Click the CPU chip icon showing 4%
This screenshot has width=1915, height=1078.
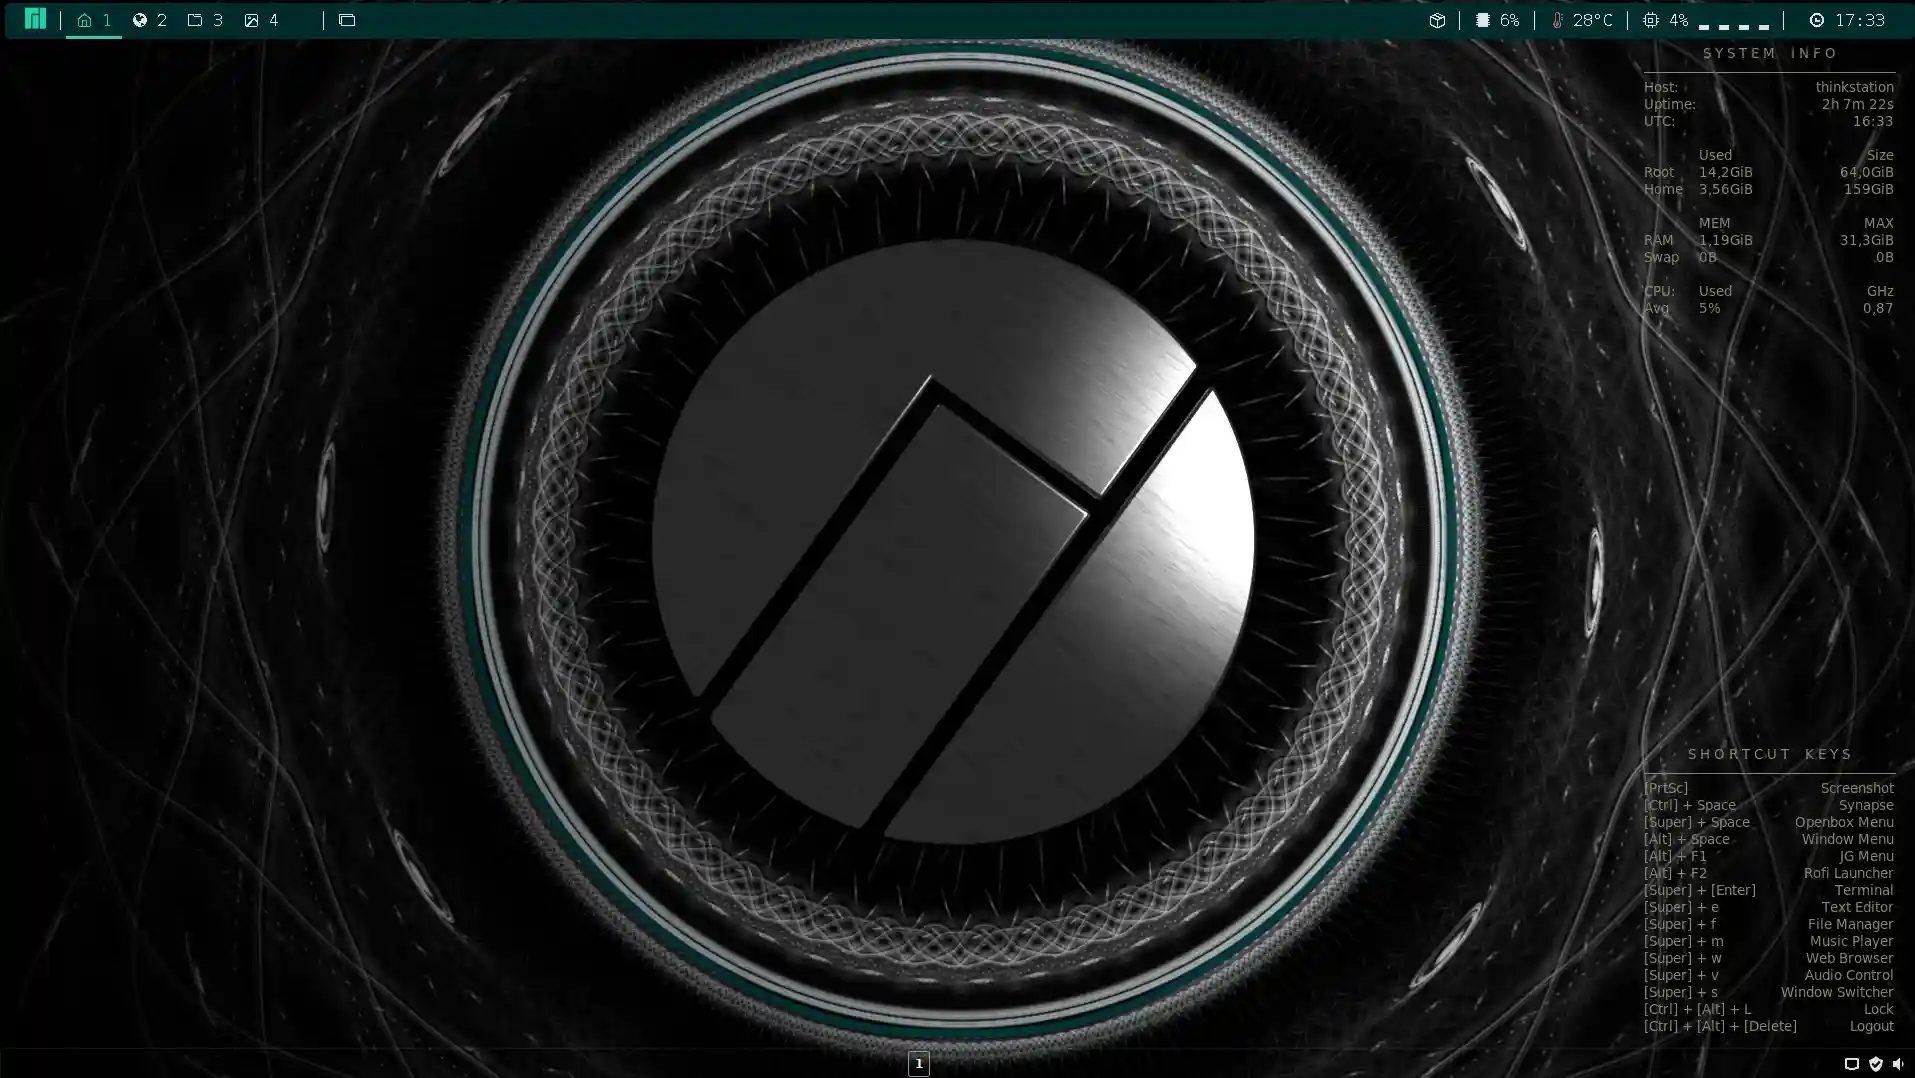pos(1652,19)
